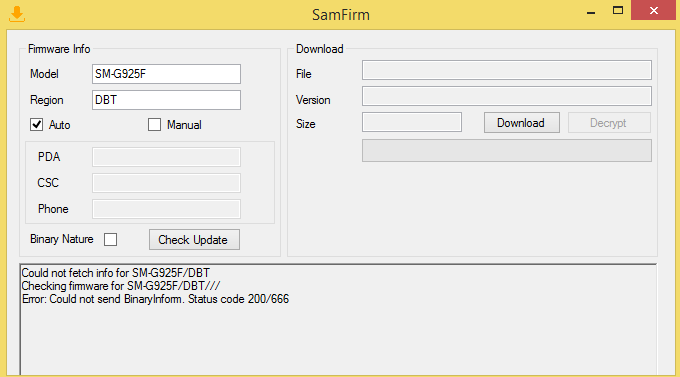
Task: Maximize the SamFirm window
Action: tap(618, 10)
